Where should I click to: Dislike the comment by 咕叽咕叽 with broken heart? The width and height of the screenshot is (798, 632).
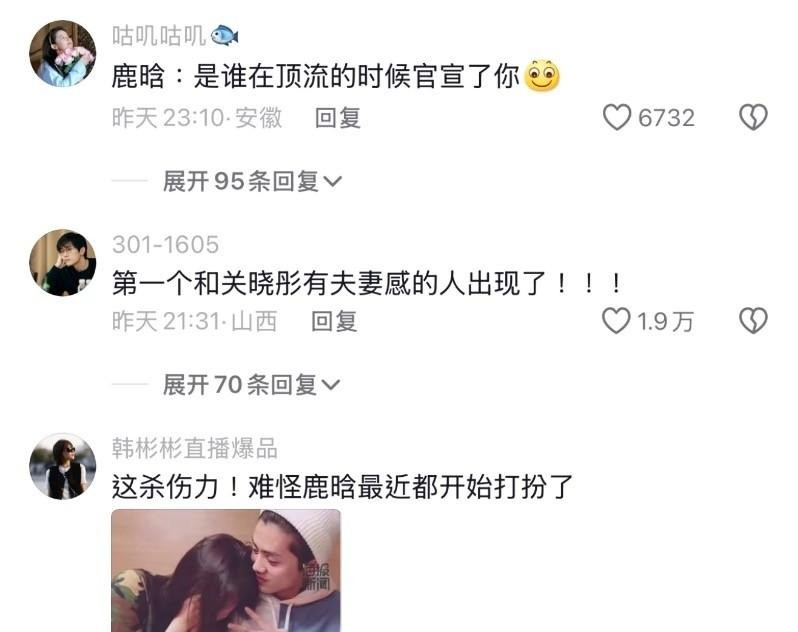tap(753, 118)
